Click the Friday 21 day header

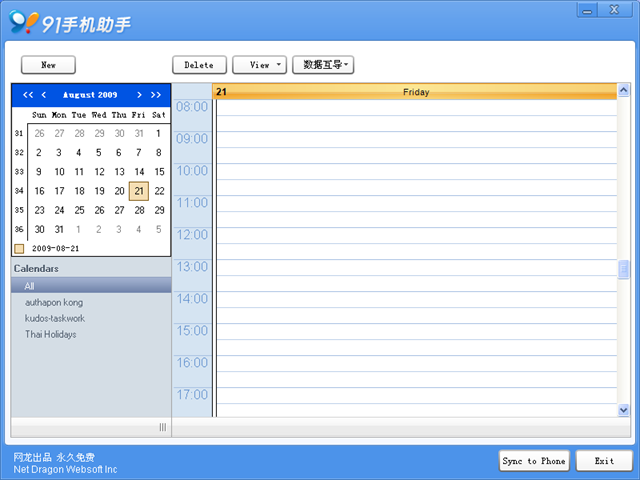click(x=415, y=91)
